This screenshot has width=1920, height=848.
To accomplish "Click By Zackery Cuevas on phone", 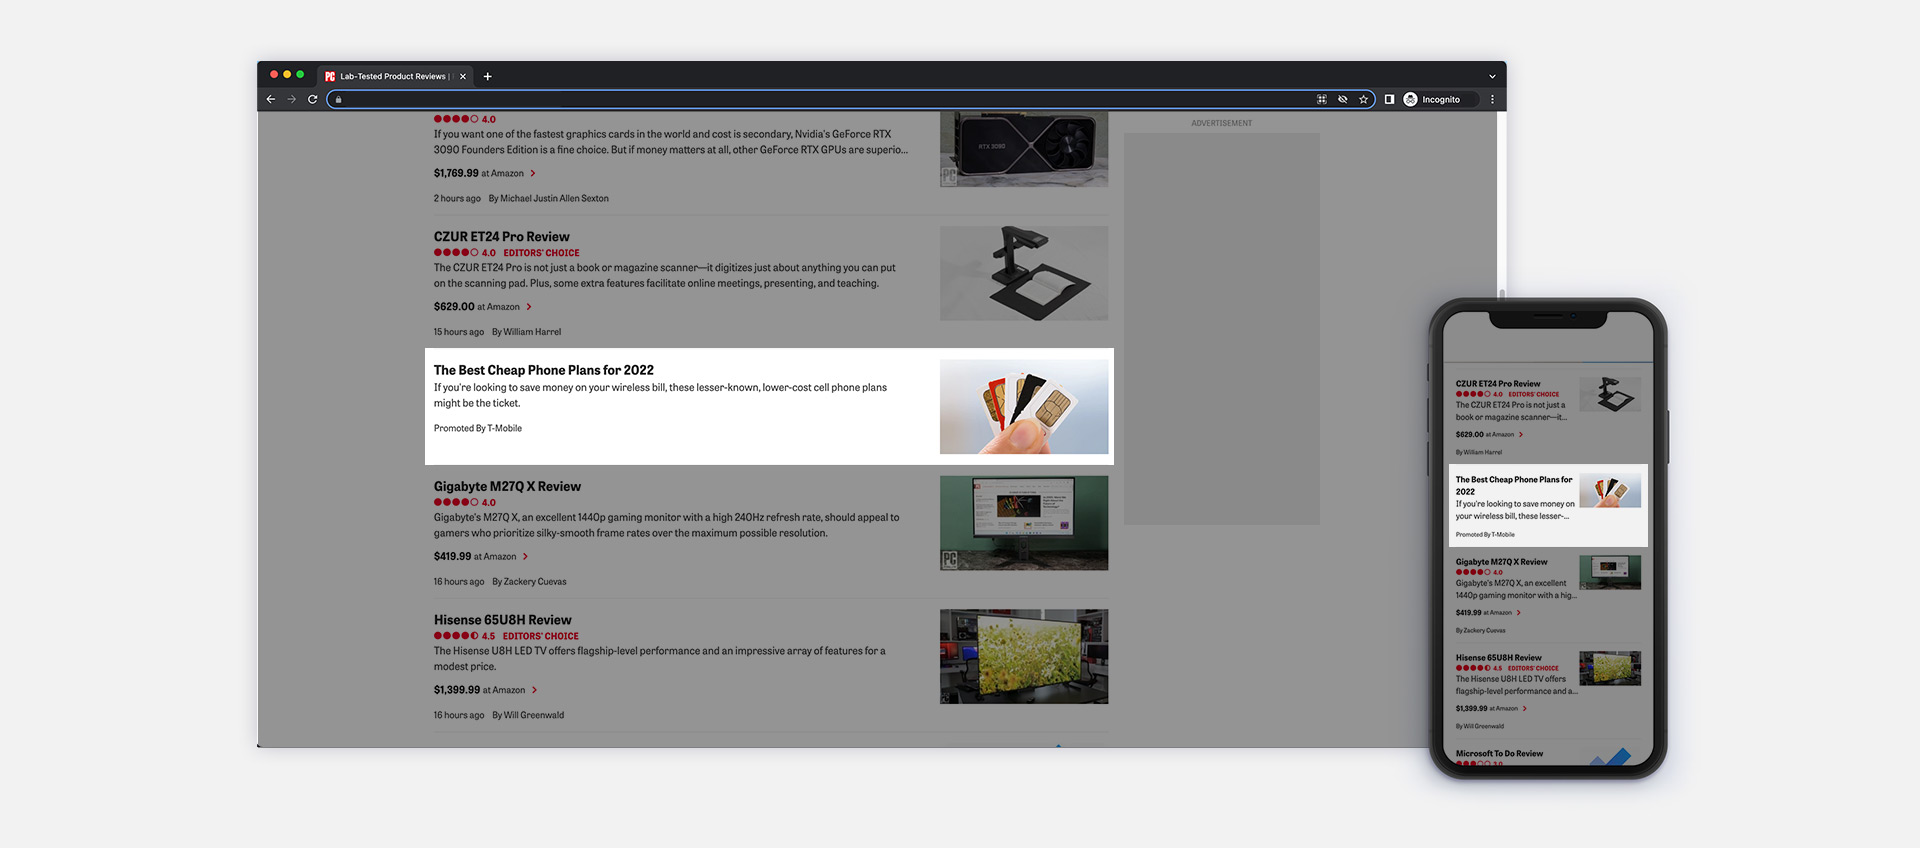I will point(1480,631).
